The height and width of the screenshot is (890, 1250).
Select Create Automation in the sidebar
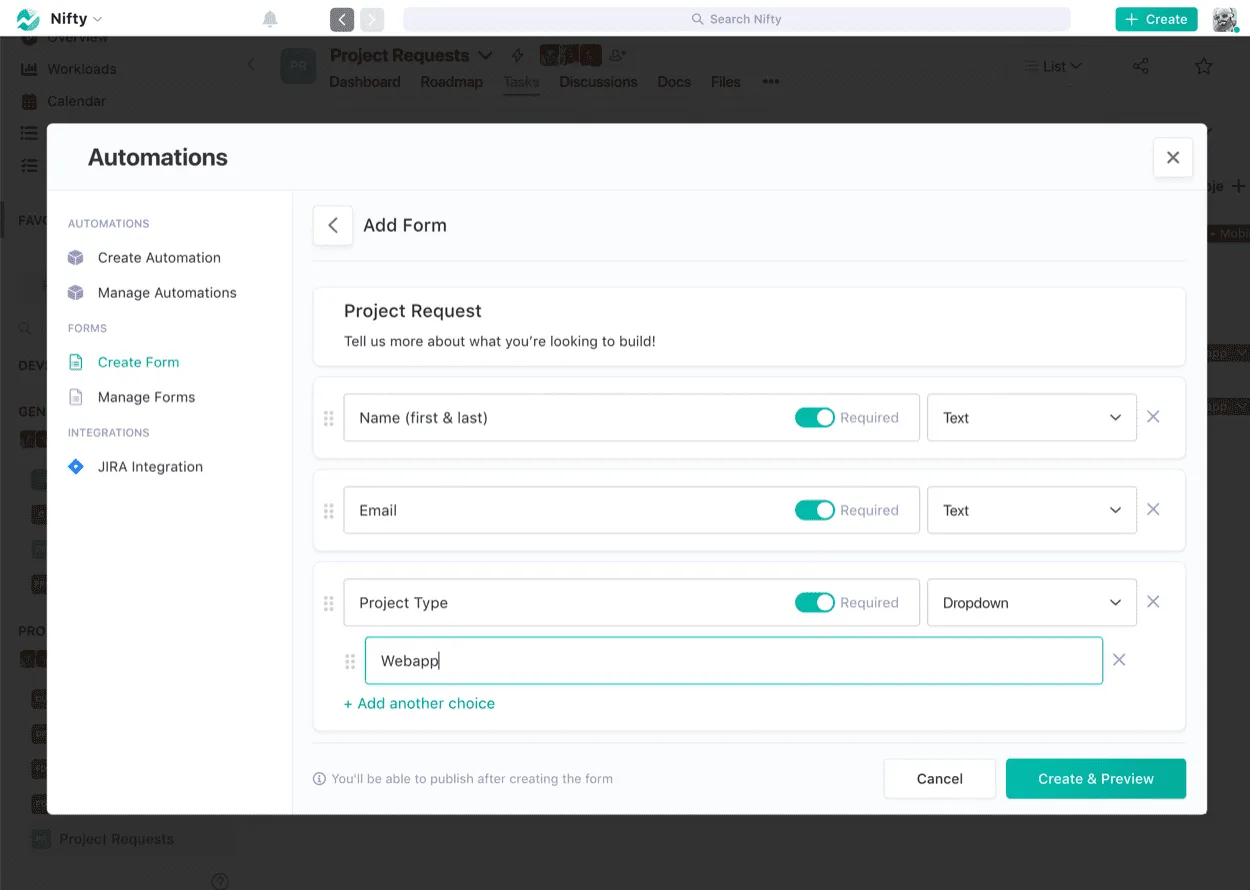[158, 257]
